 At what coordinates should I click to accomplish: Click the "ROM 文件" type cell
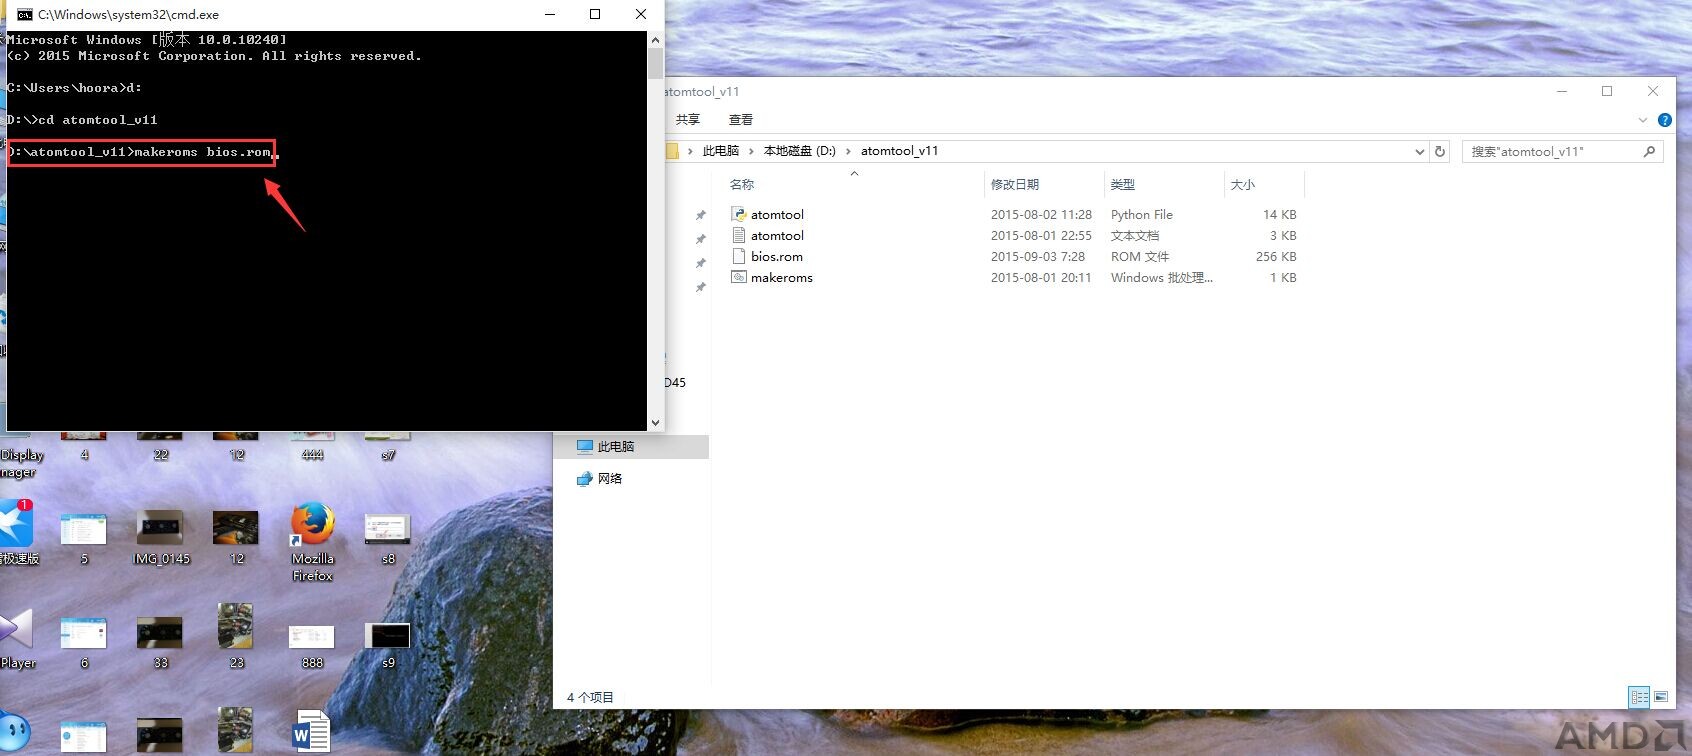1140,256
